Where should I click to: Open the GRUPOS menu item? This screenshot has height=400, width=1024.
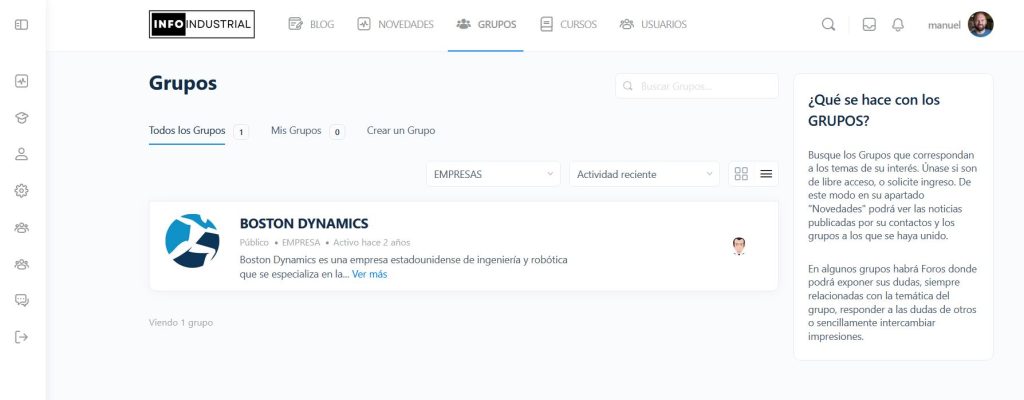point(486,24)
